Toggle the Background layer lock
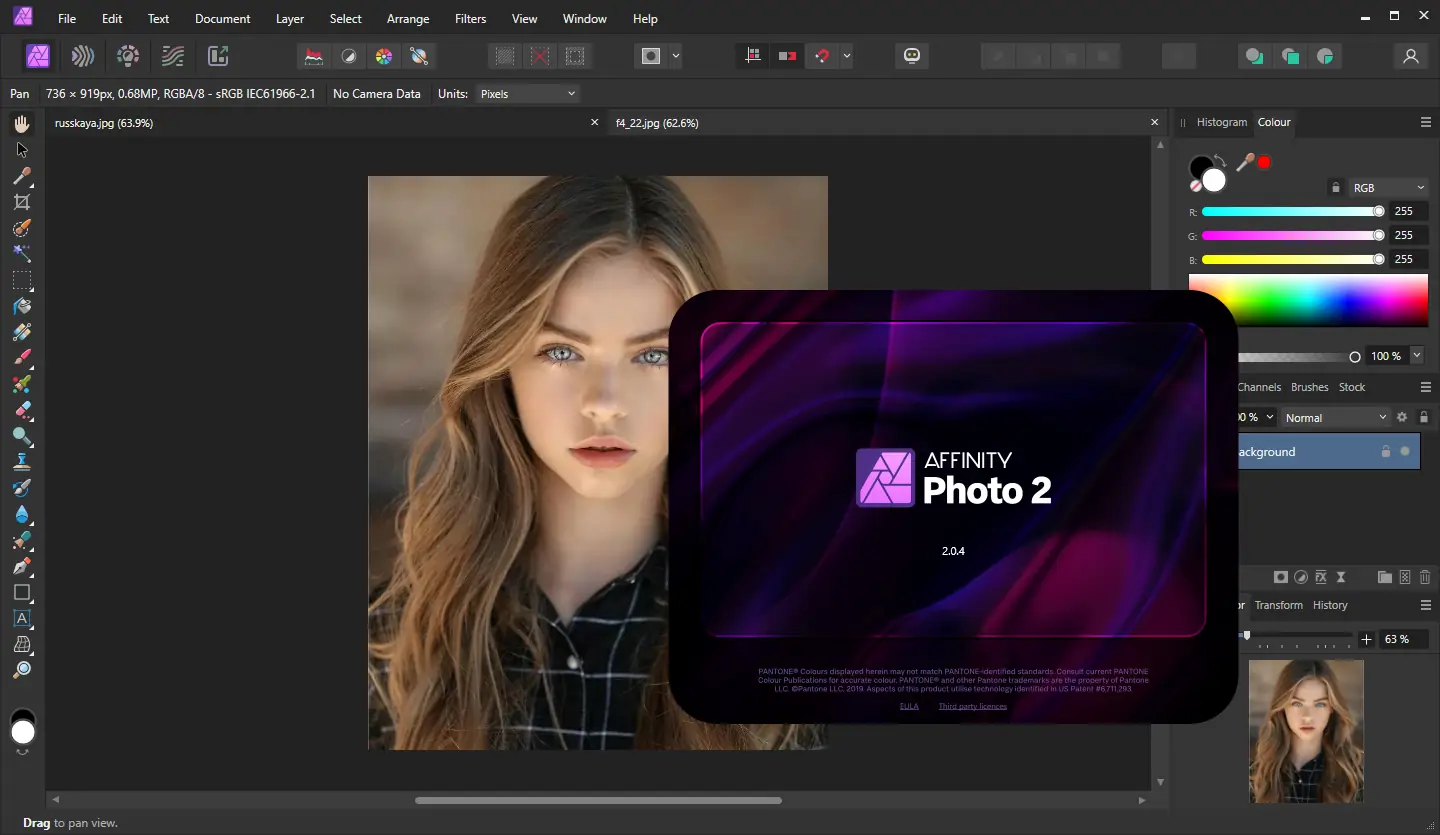 pyautogui.click(x=1385, y=452)
